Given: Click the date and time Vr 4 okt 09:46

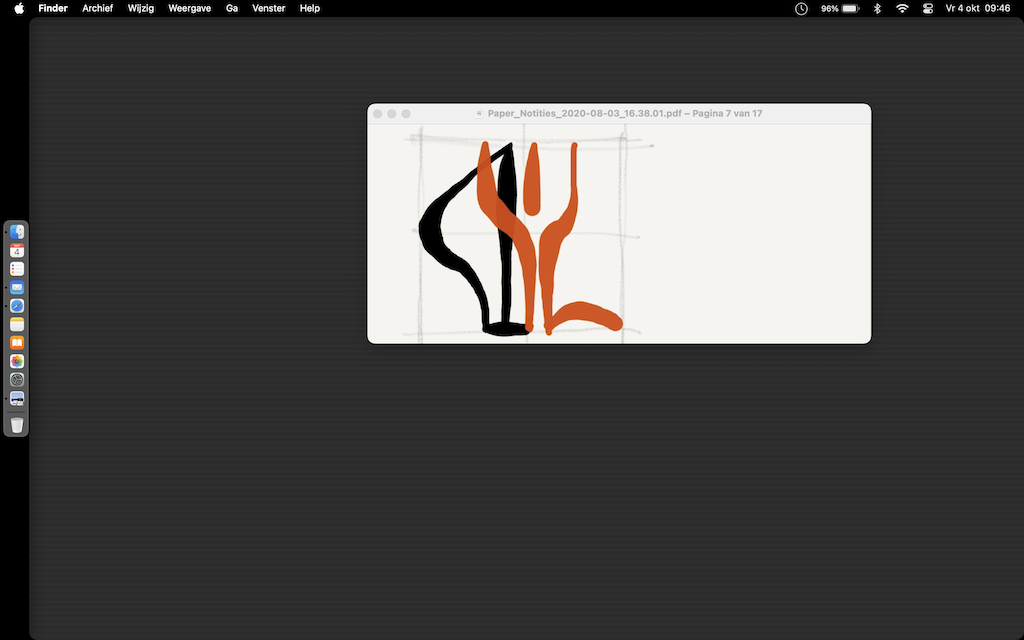Looking at the screenshot, I should 978,8.
